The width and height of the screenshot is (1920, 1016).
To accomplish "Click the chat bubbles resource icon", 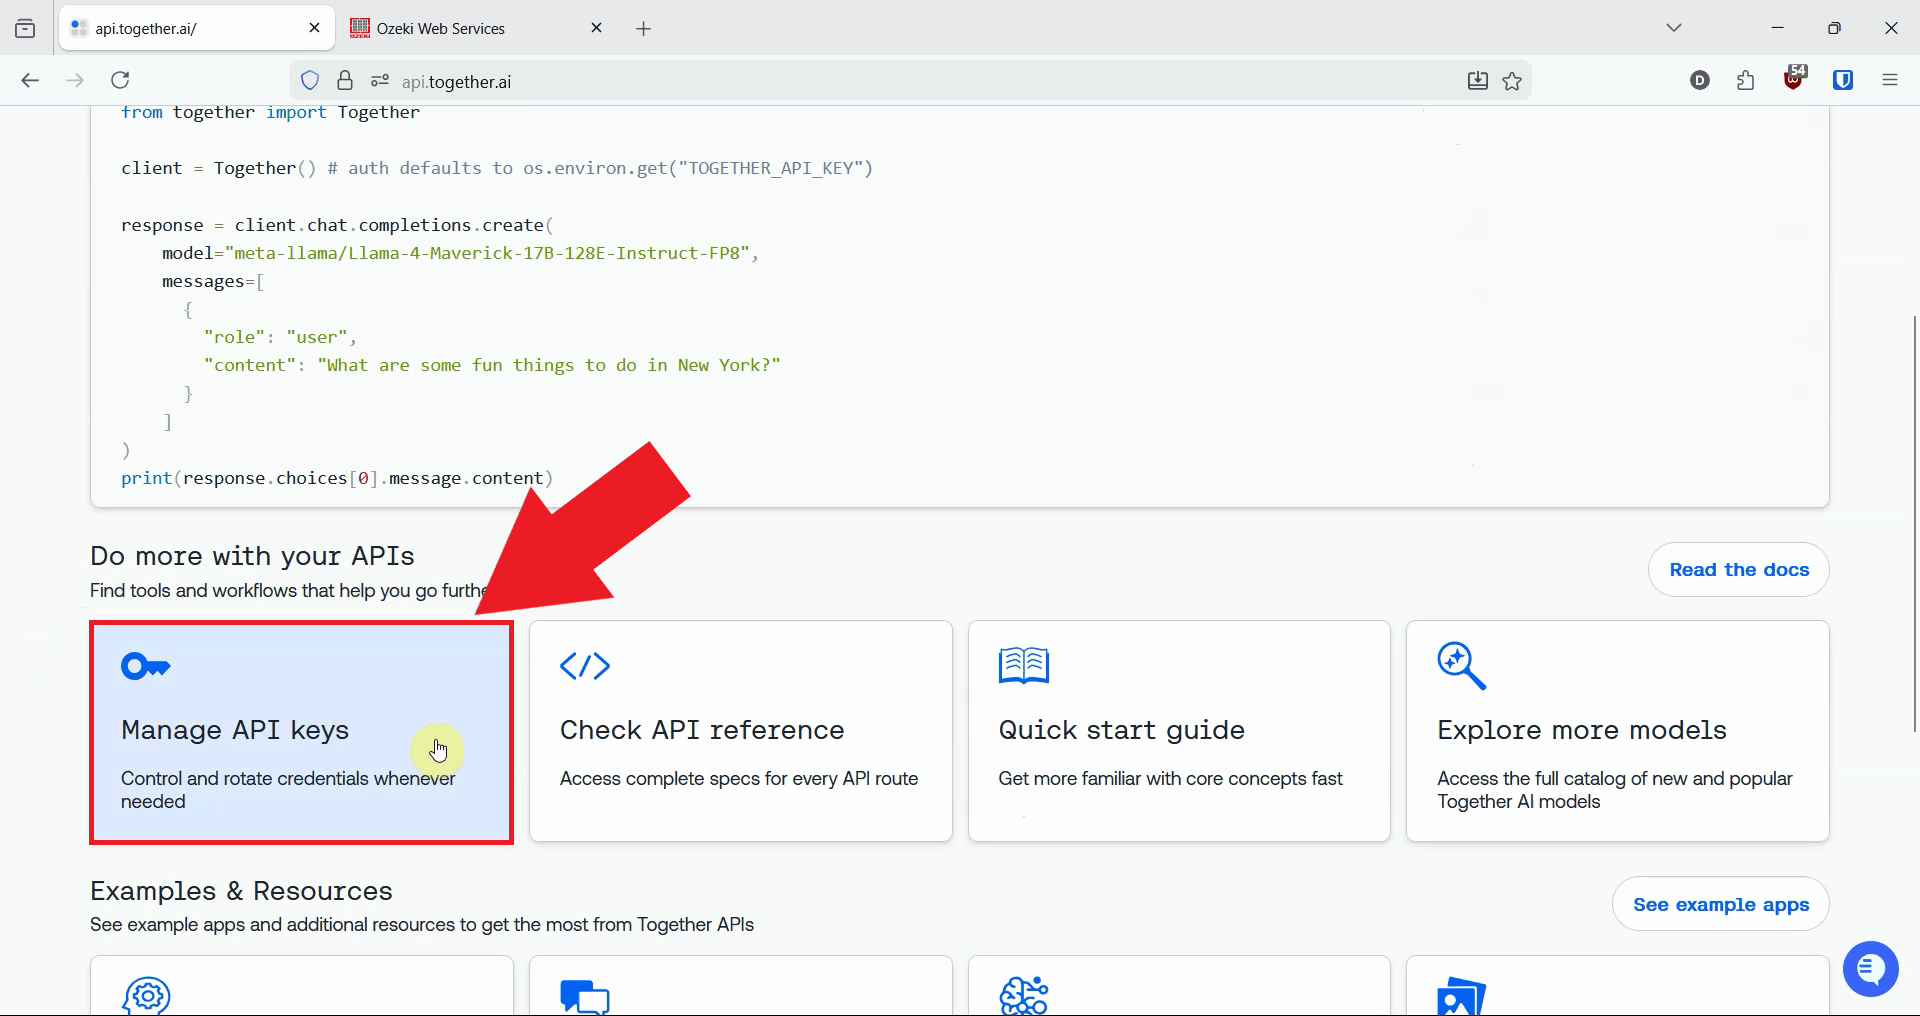I will 584,996.
